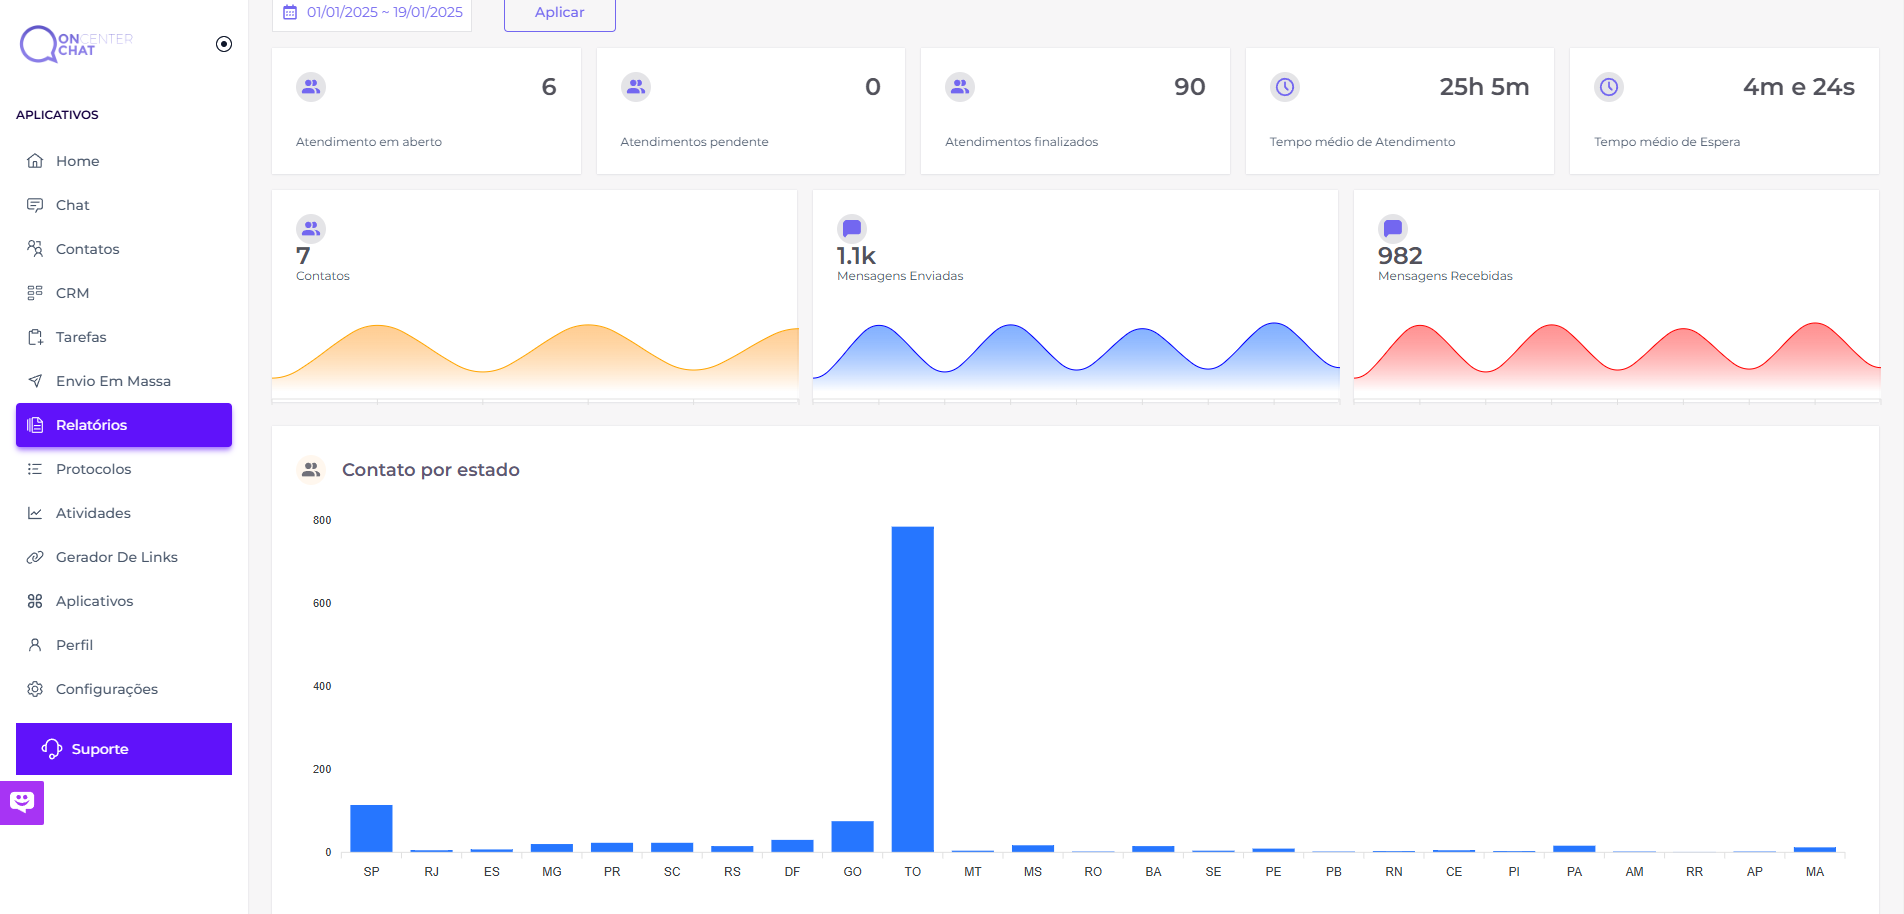Open the CRM section icon

click(35, 293)
